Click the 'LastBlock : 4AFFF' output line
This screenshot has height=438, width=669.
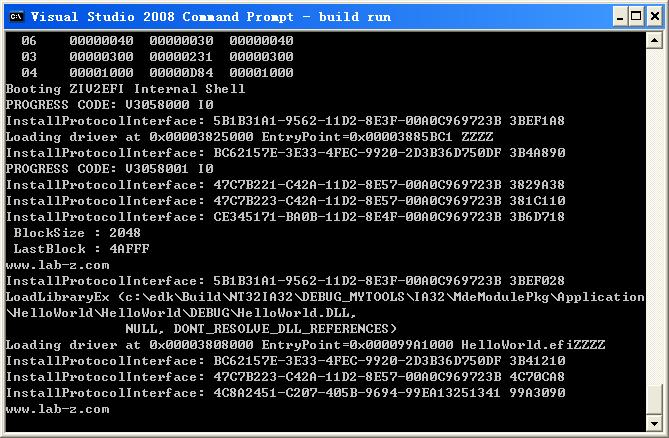[x=81, y=249]
